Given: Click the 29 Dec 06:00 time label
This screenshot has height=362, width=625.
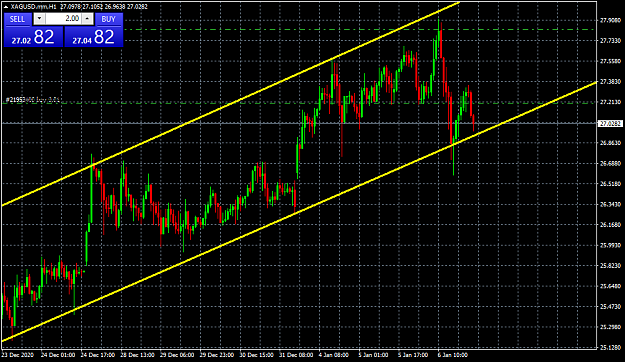Looking at the screenshot, I should coord(177,355).
